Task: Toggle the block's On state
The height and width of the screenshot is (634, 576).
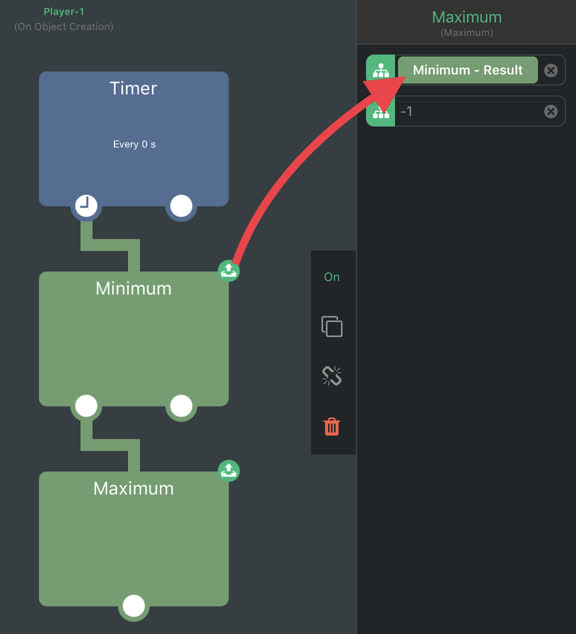Action: [332, 277]
